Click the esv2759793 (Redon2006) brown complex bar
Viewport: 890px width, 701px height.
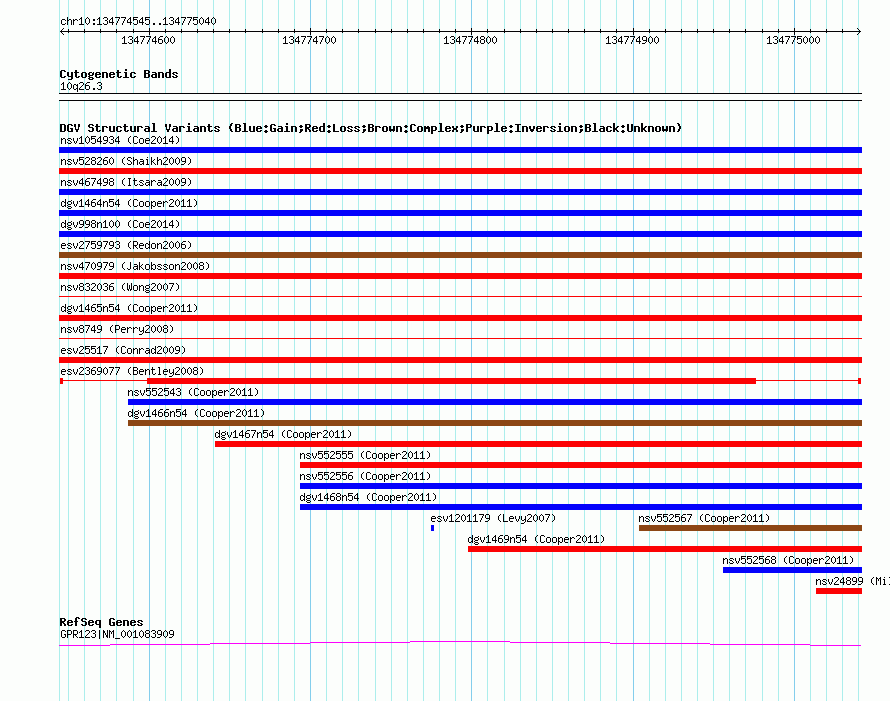click(x=460, y=255)
